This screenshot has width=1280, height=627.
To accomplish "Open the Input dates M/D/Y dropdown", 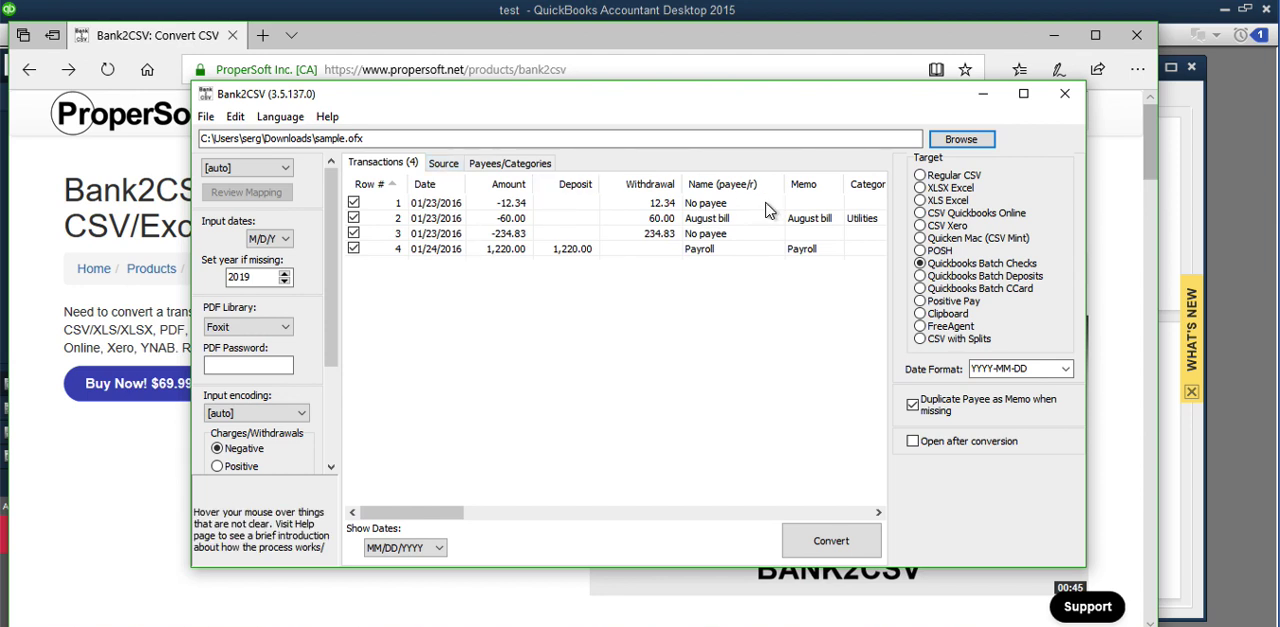I will [269, 239].
